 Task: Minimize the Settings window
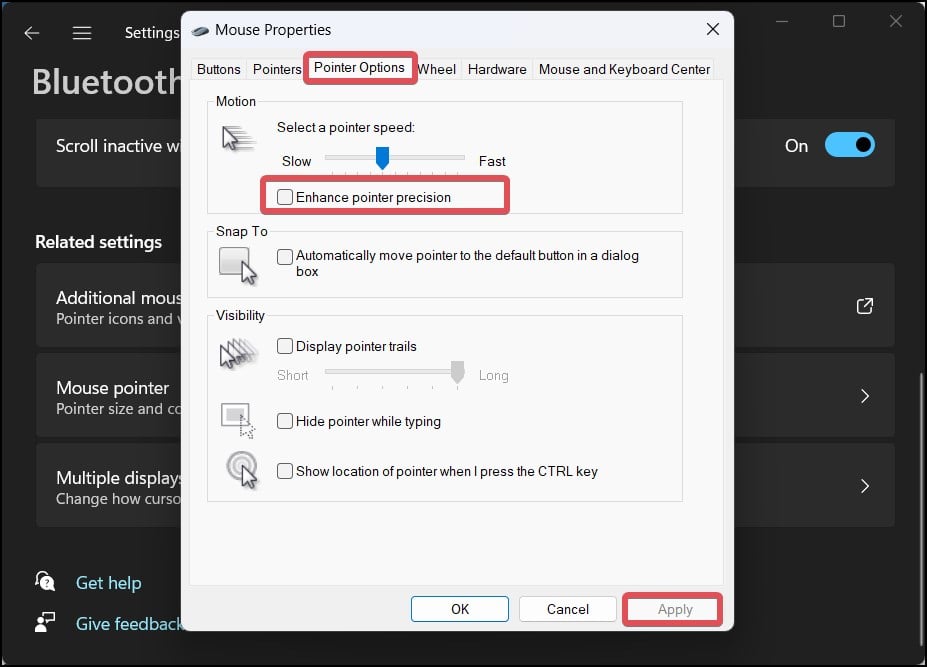(782, 21)
